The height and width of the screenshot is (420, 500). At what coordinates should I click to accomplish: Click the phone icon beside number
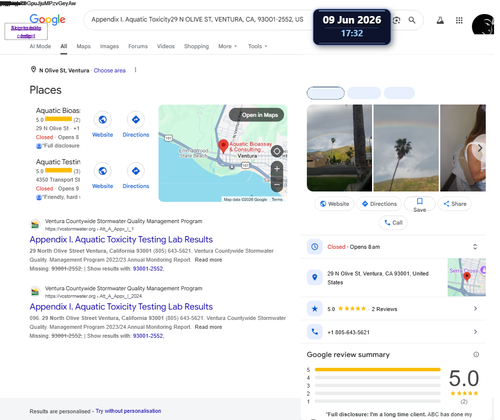click(315, 332)
